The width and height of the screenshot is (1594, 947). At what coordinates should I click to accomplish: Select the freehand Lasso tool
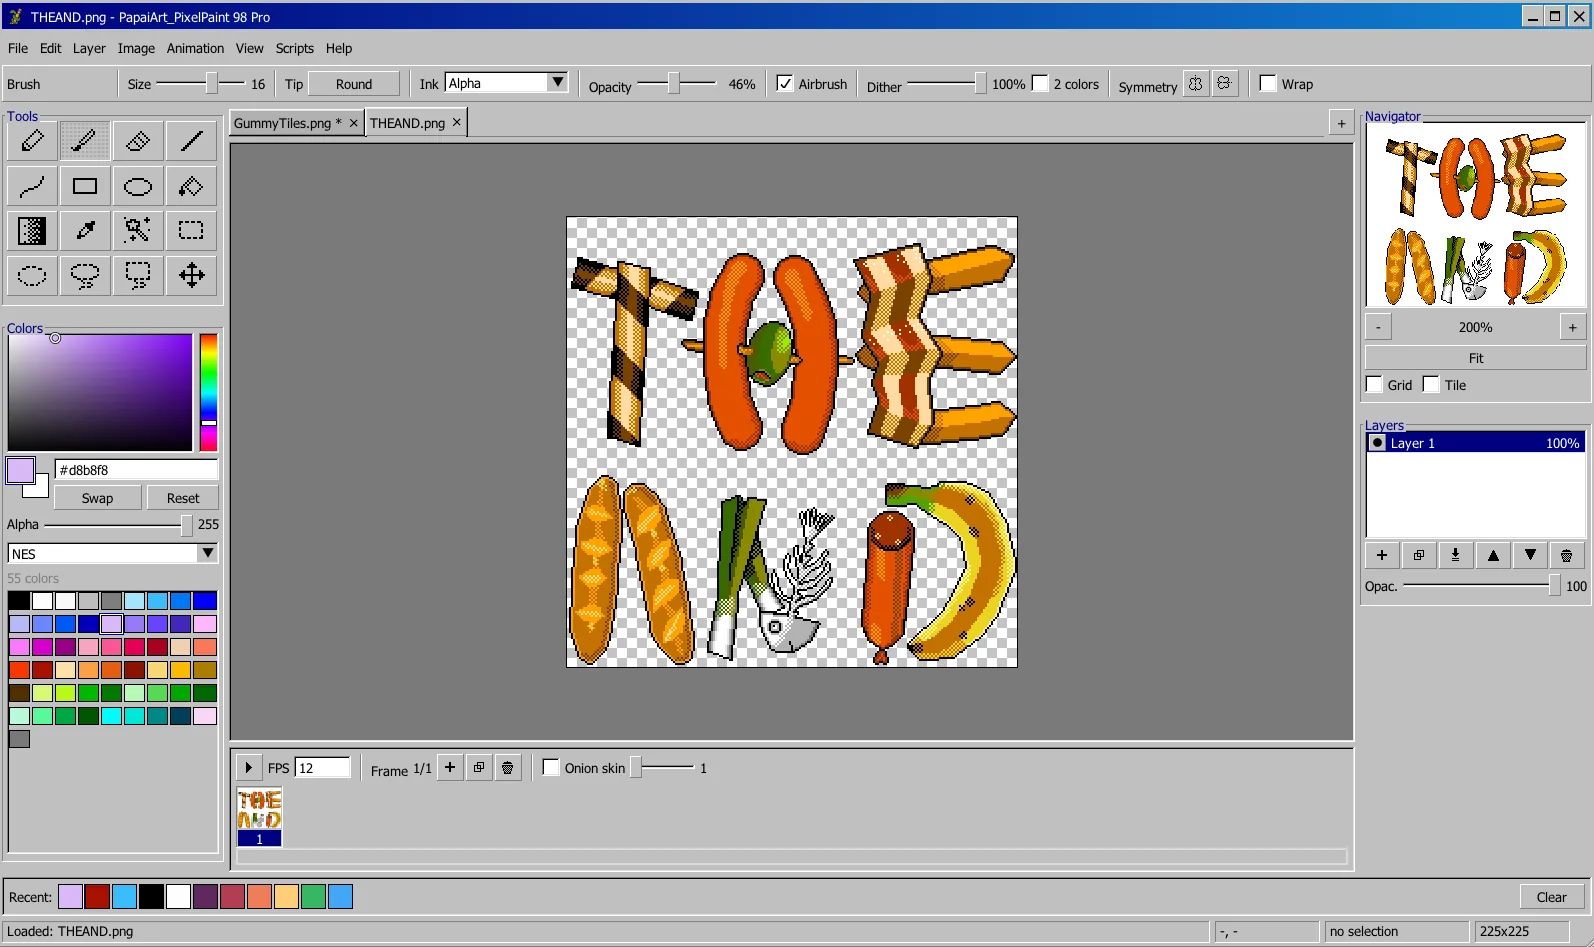pyautogui.click(x=85, y=275)
